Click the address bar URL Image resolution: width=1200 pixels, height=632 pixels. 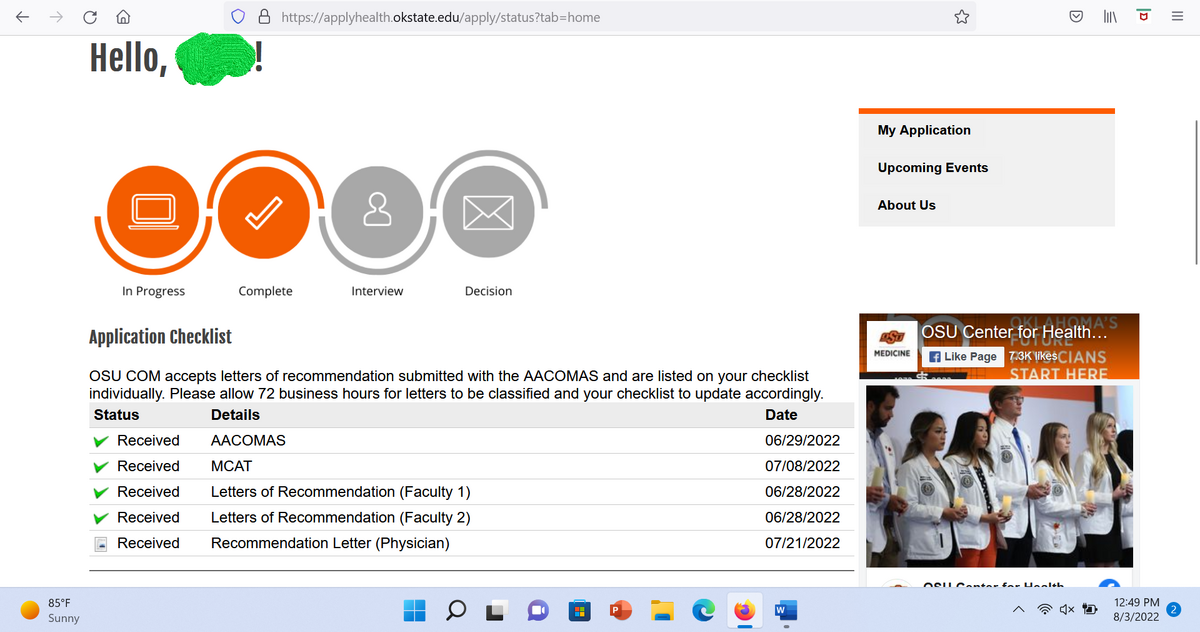441,17
